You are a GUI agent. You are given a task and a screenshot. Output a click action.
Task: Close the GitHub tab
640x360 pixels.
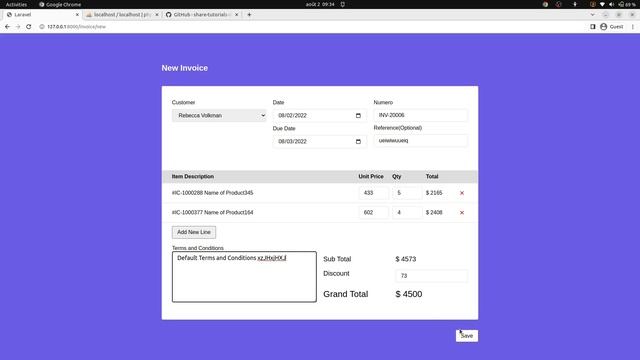(236, 15)
